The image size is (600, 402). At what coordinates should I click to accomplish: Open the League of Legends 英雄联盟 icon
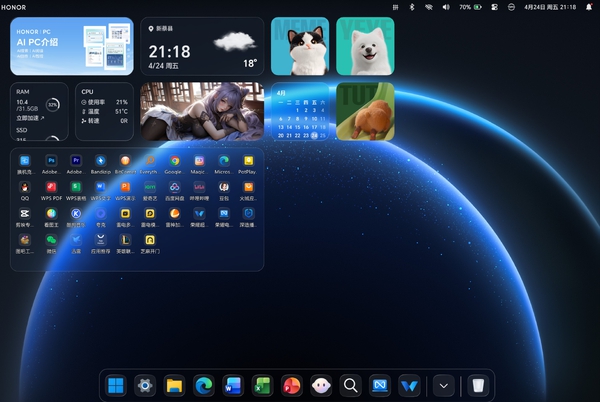point(125,240)
